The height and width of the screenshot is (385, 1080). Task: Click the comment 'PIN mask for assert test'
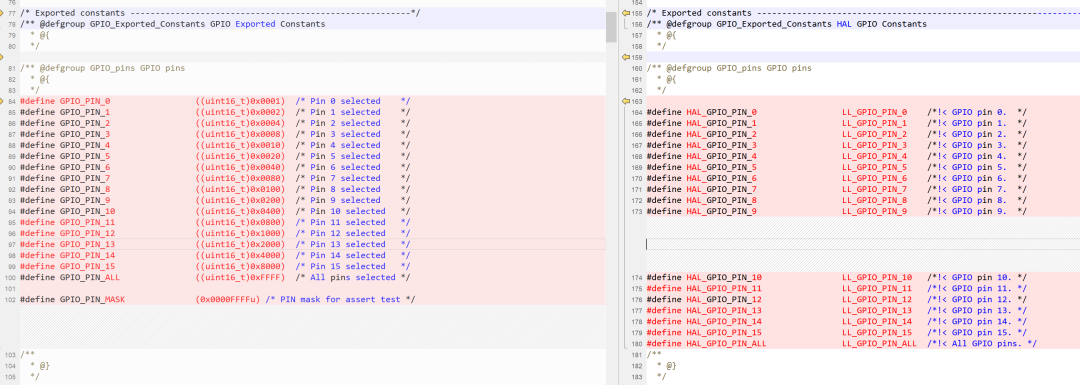coord(340,300)
